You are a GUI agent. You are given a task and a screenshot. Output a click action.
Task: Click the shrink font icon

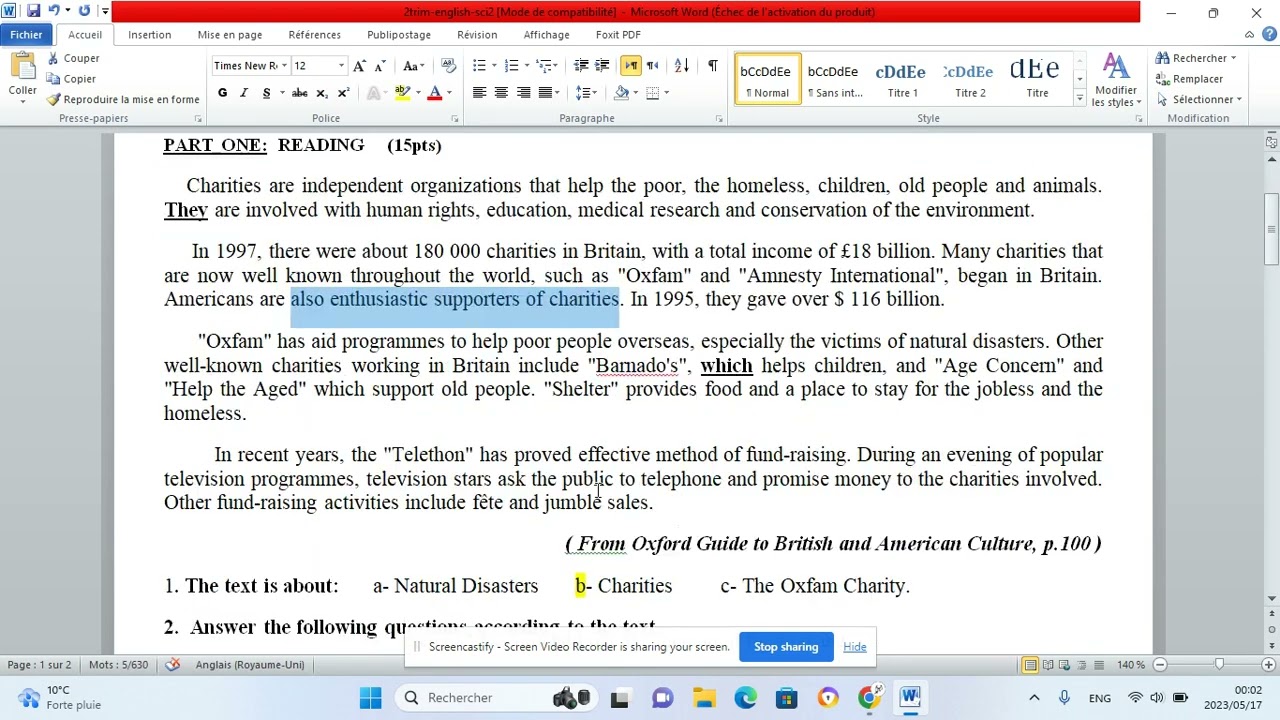pos(380,66)
